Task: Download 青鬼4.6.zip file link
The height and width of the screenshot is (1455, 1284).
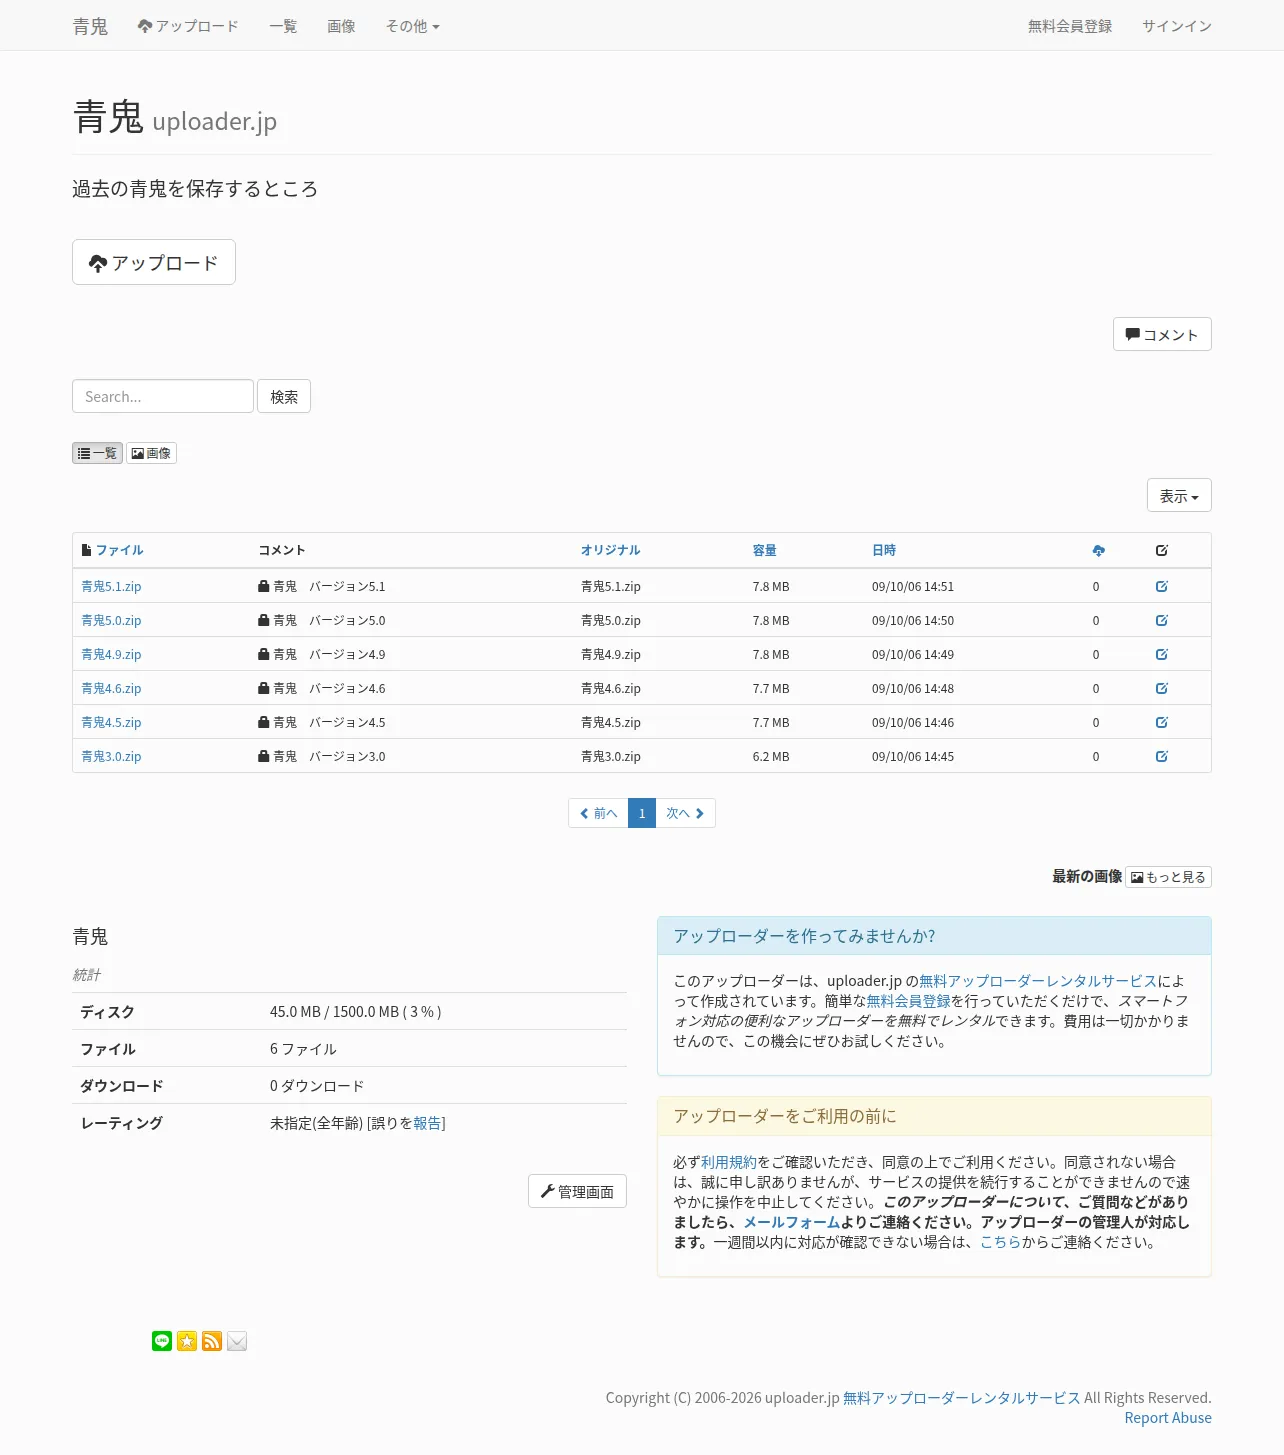Action: pos(111,688)
